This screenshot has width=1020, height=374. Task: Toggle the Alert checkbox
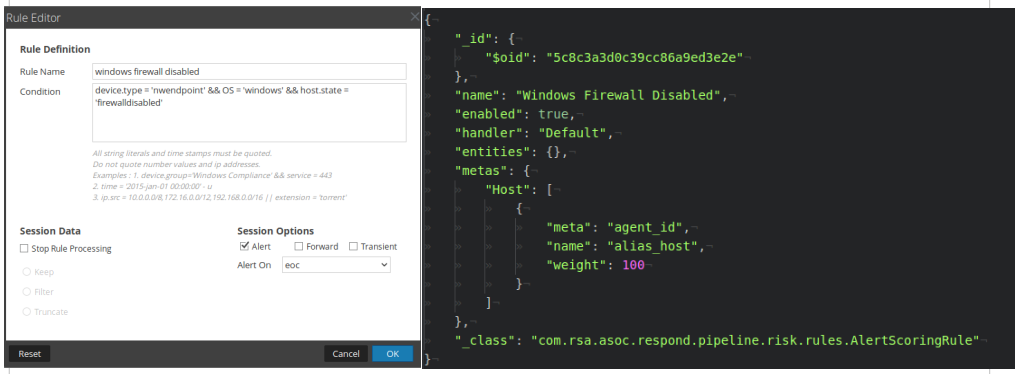pos(244,247)
